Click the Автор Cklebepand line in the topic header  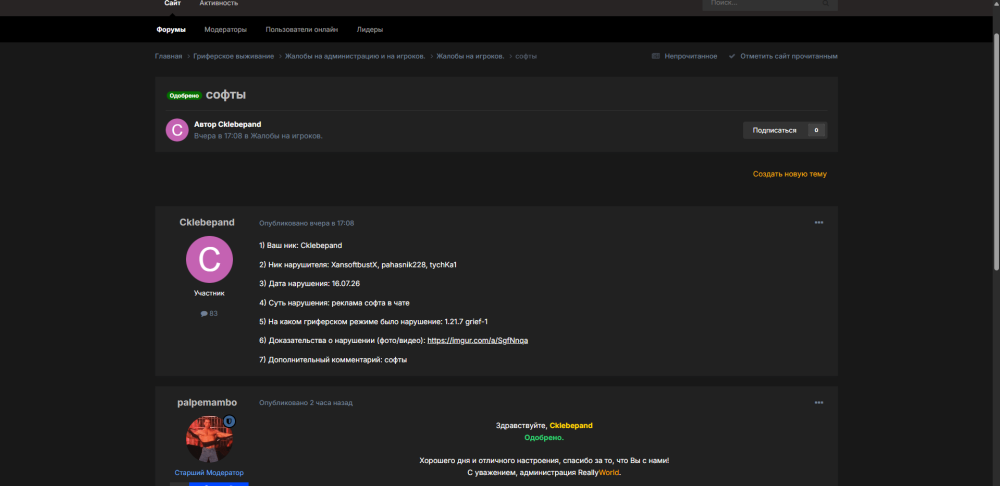pyautogui.click(x=228, y=124)
